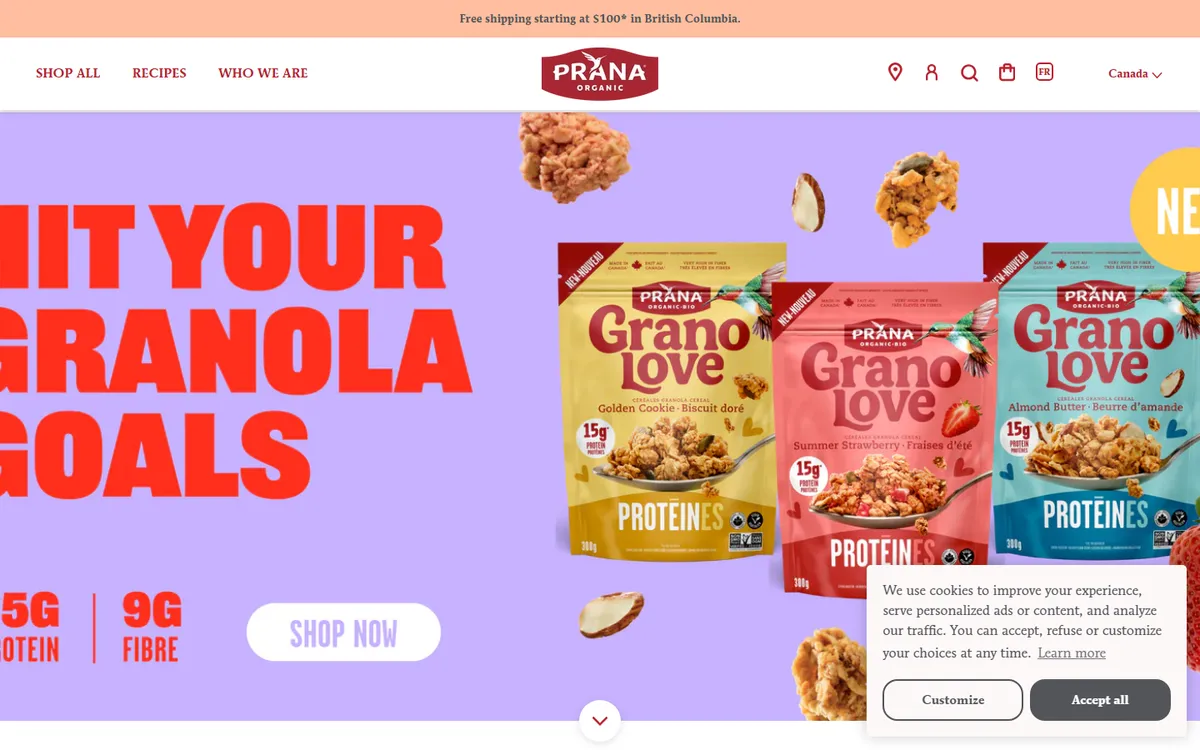This screenshot has height=750, width=1200.
Task: Switch language with the FR icon
Action: [x=1044, y=72]
